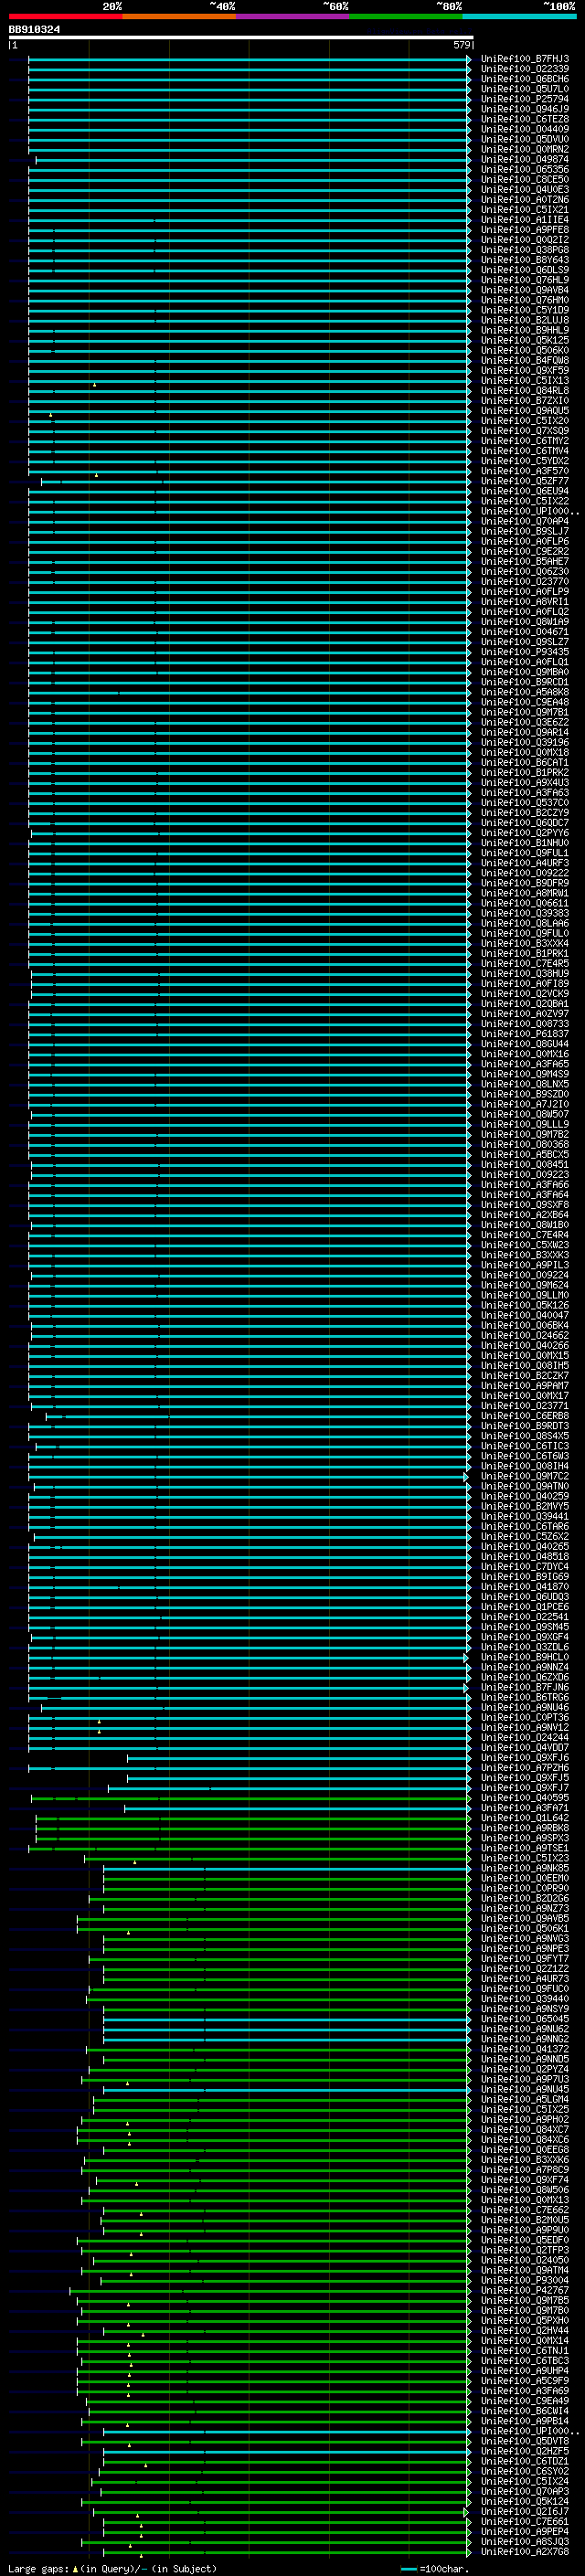Click UniRef100_O48518 label
Screen dimensions: 585x2576
click(x=525, y=1557)
